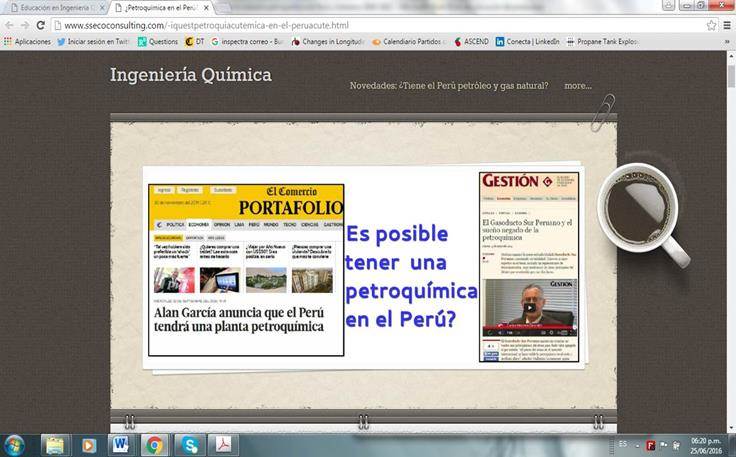The height and width of the screenshot is (457, 736).
Task: Open the Questions bookmark
Action: (x=158, y=42)
